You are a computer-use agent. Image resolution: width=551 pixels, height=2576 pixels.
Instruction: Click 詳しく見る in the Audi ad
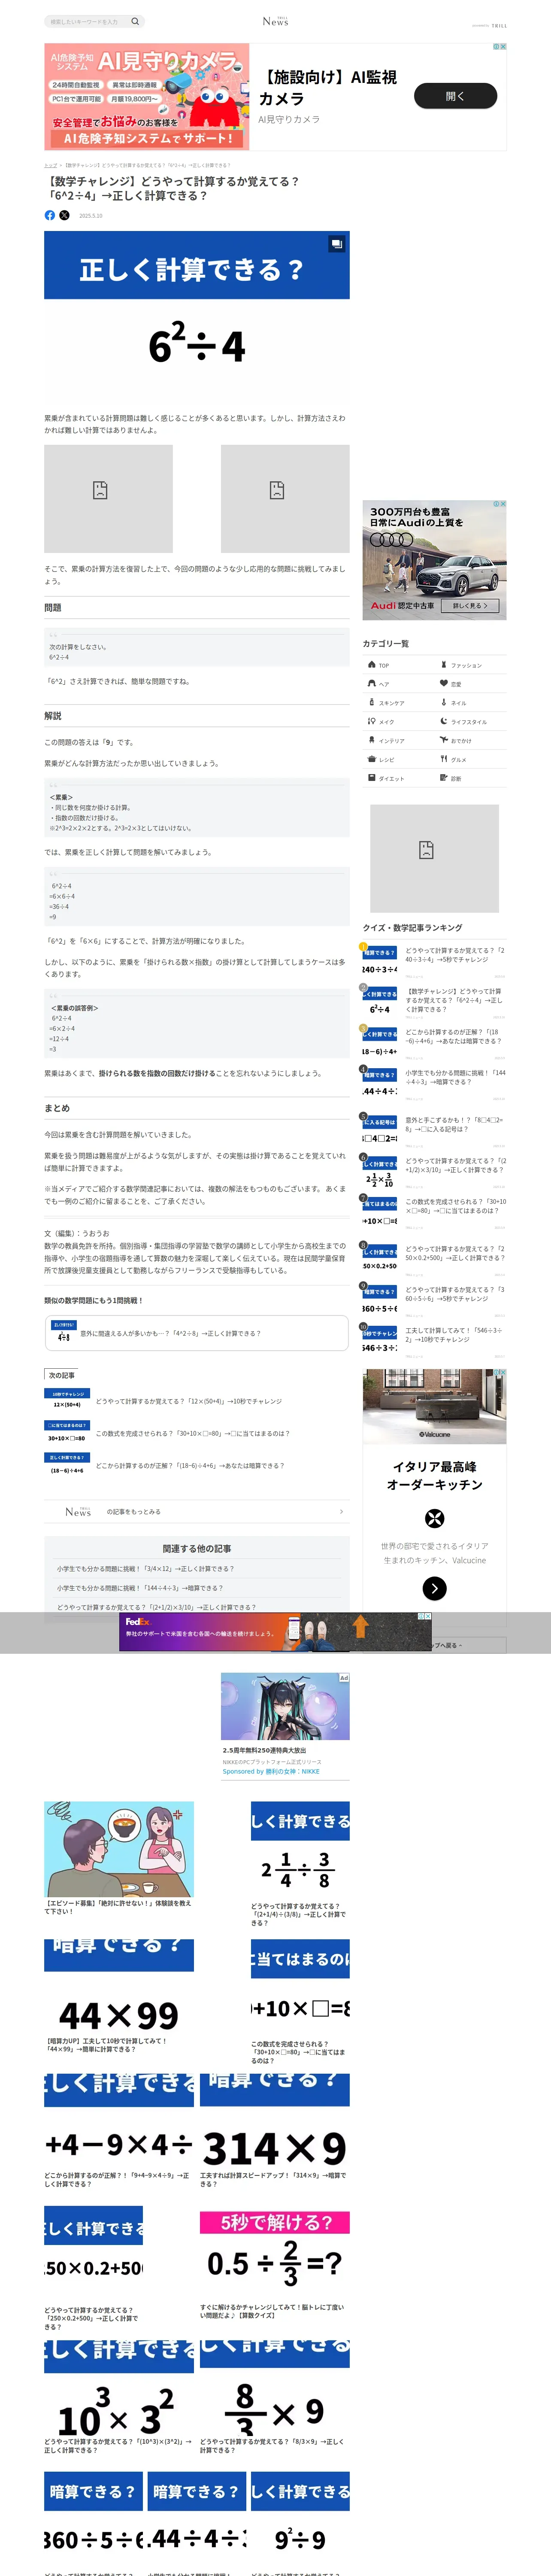tap(470, 606)
